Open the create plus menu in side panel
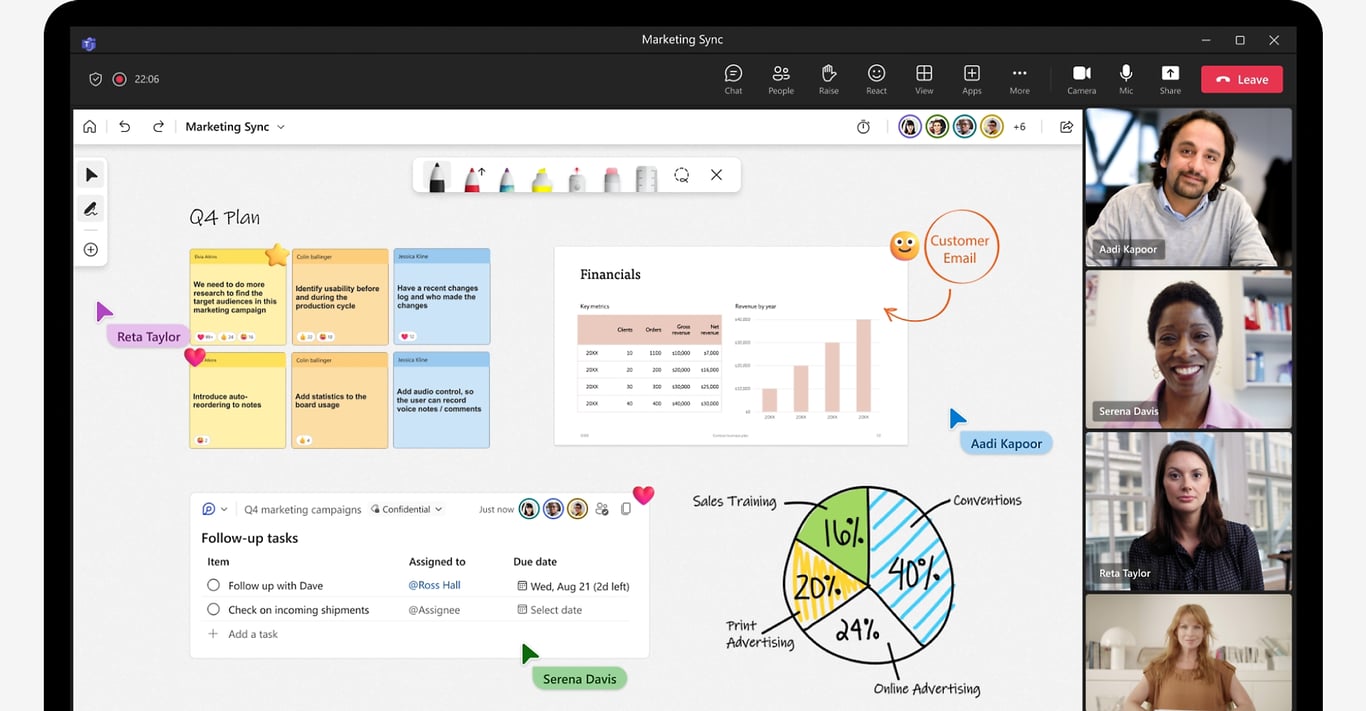 coord(91,250)
